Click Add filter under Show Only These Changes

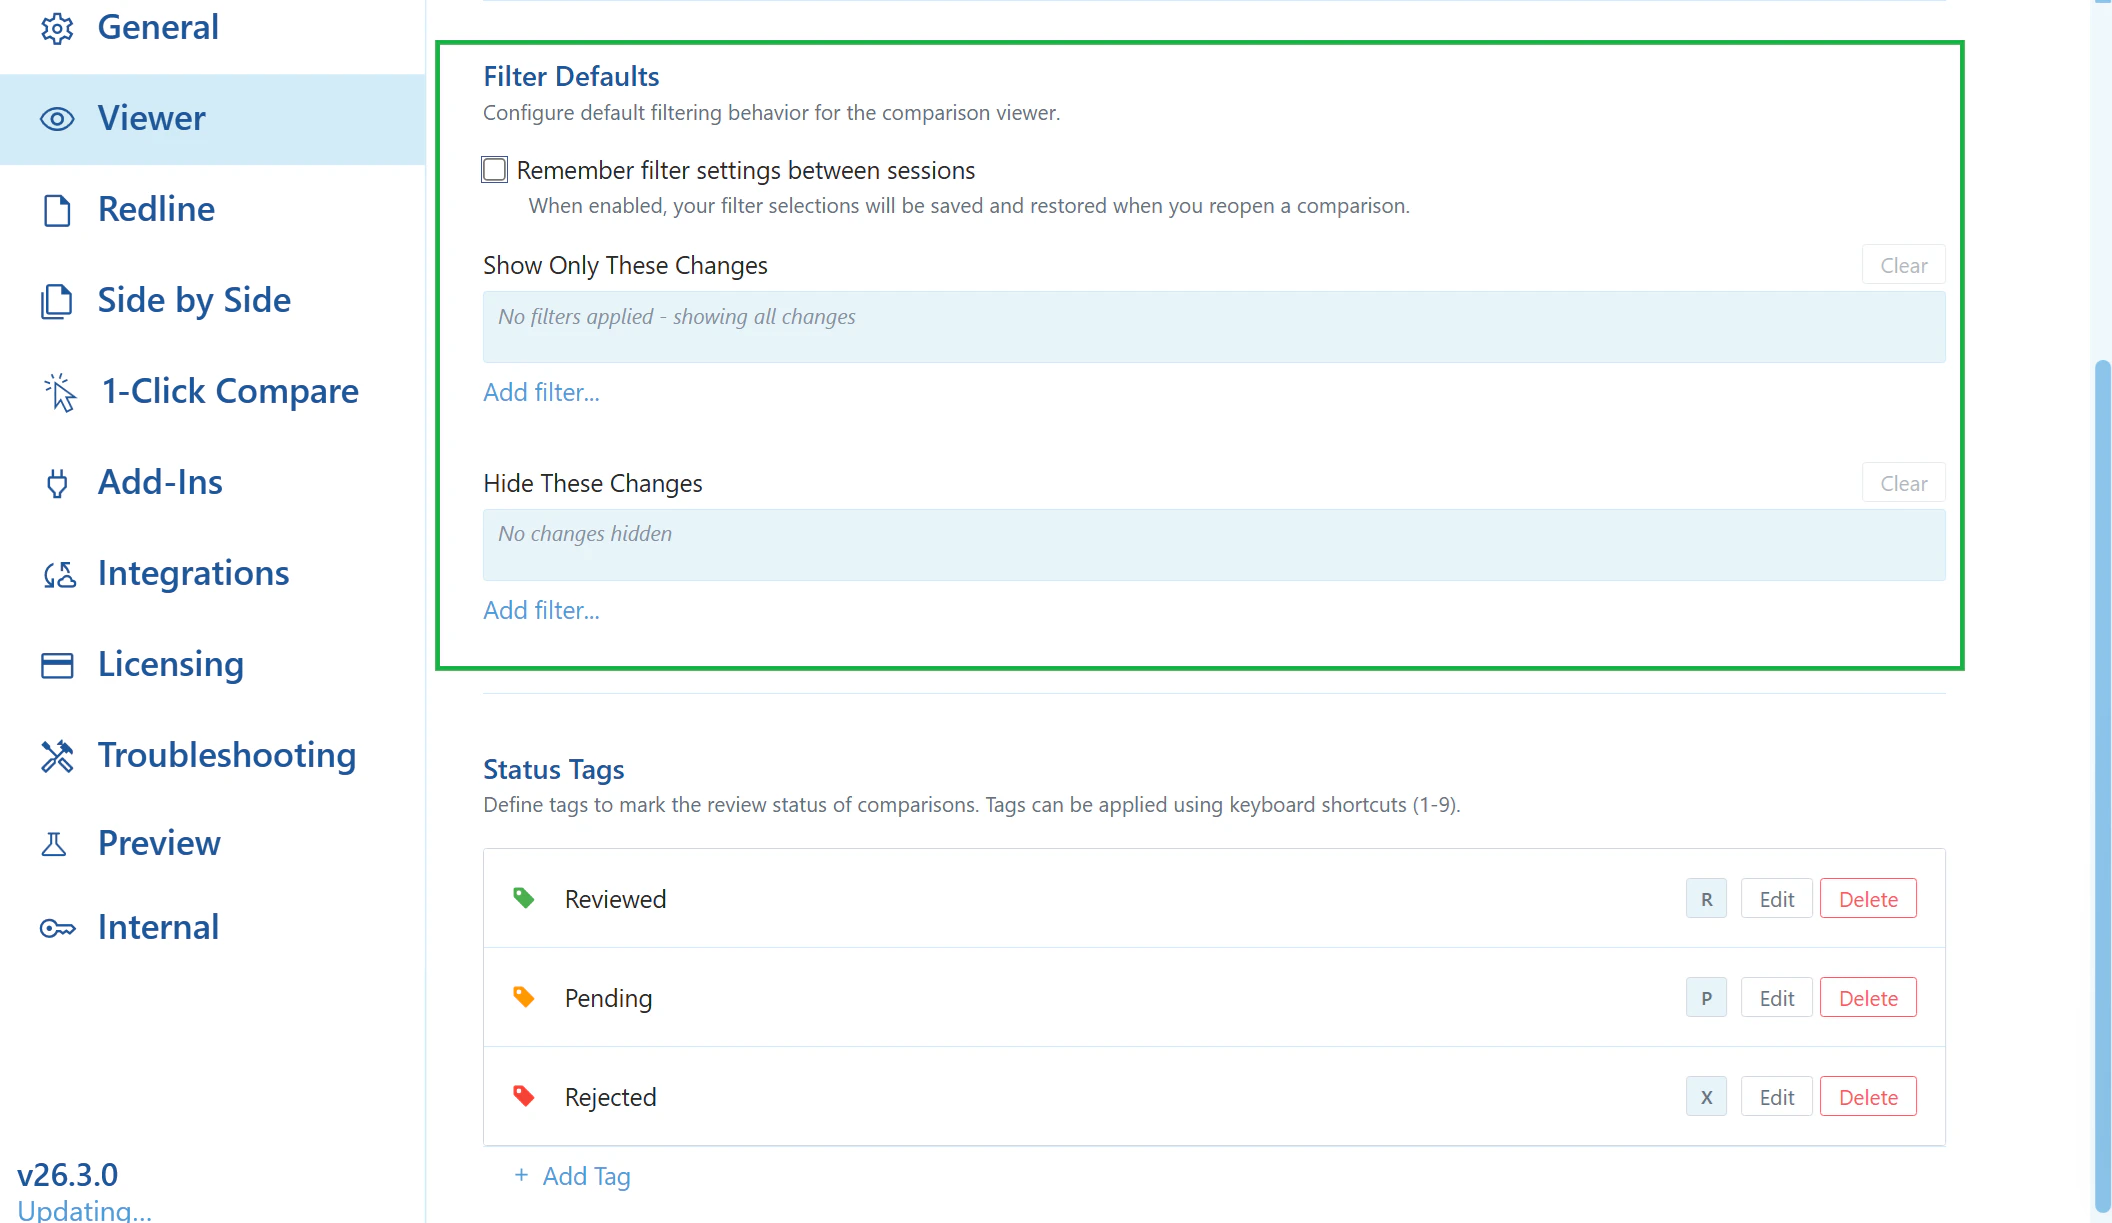[x=541, y=392]
